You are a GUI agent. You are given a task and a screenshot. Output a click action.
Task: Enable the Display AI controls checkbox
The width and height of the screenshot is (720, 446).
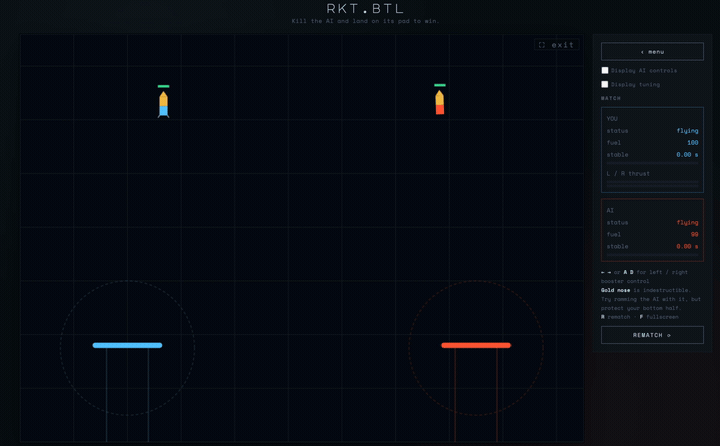tap(605, 70)
